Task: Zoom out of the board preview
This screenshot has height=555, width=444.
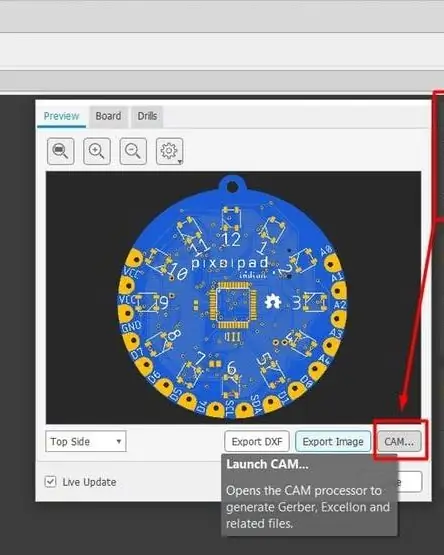Action: coord(133,151)
